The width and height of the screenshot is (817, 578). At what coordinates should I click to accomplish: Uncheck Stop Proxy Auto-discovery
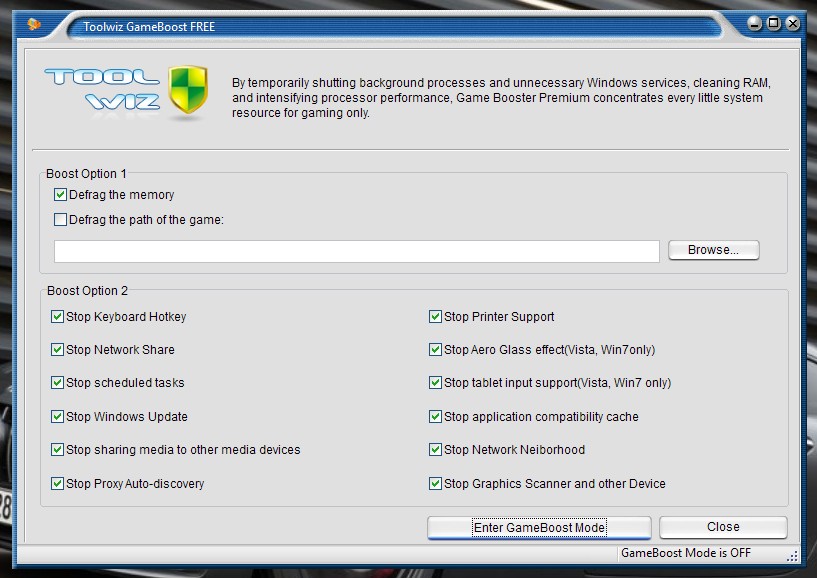(57, 484)
